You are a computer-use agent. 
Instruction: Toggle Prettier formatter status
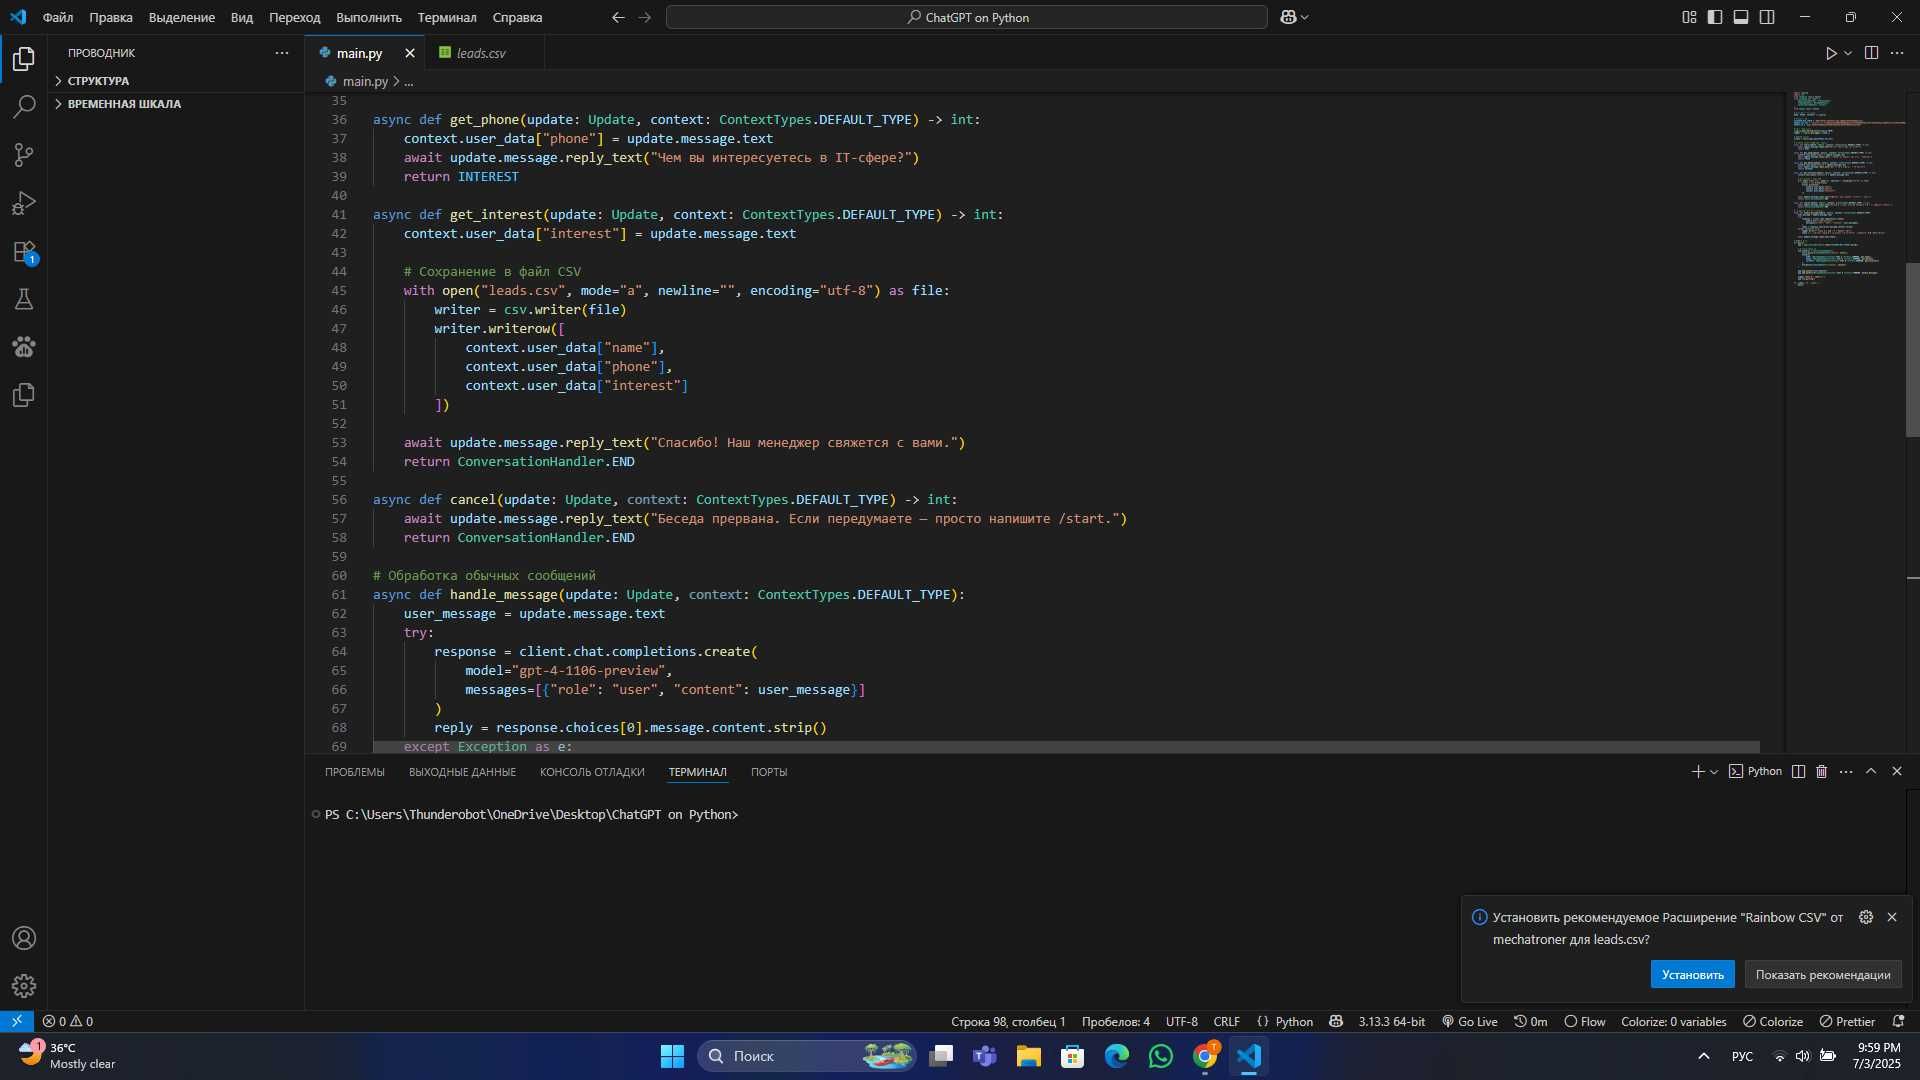point(1847,1021)
